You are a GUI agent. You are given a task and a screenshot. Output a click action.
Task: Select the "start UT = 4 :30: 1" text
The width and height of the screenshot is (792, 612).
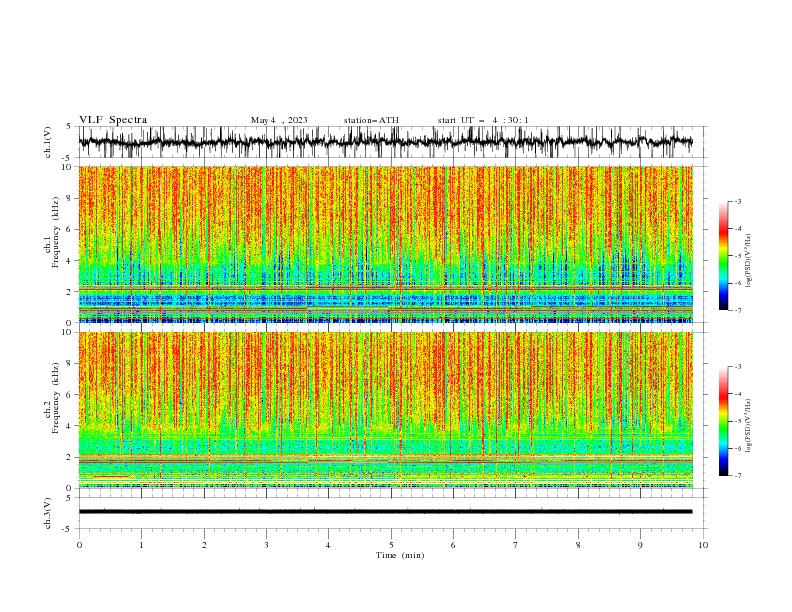[x=483, y=120]
